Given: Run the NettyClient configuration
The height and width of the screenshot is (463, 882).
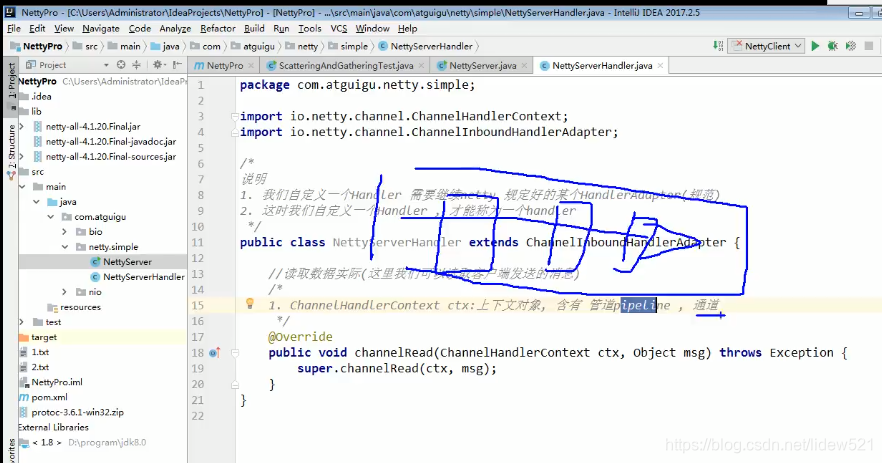Looking at the screenshot, I should coord(815,46).
